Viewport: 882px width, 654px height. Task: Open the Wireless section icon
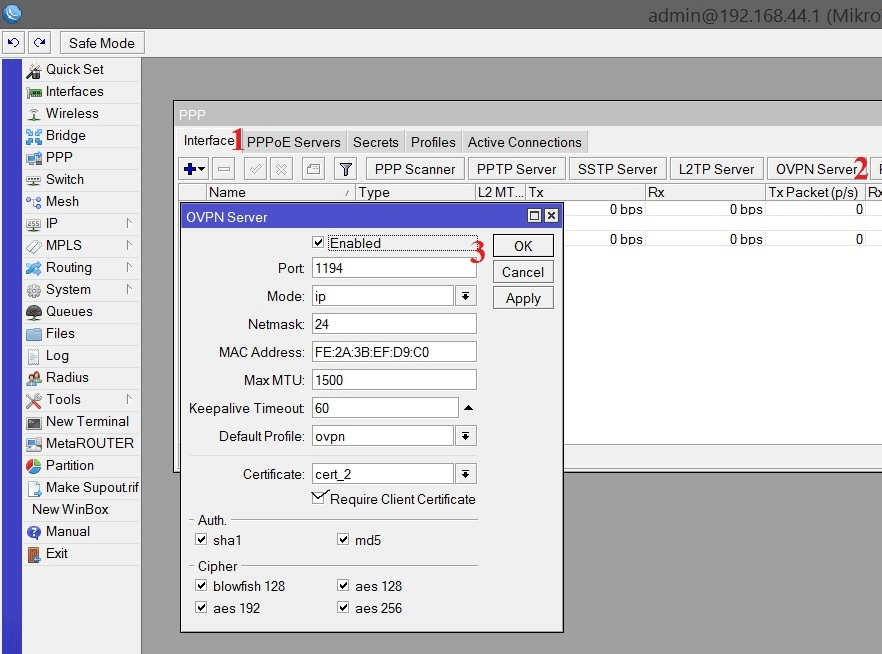pos(34,114)
